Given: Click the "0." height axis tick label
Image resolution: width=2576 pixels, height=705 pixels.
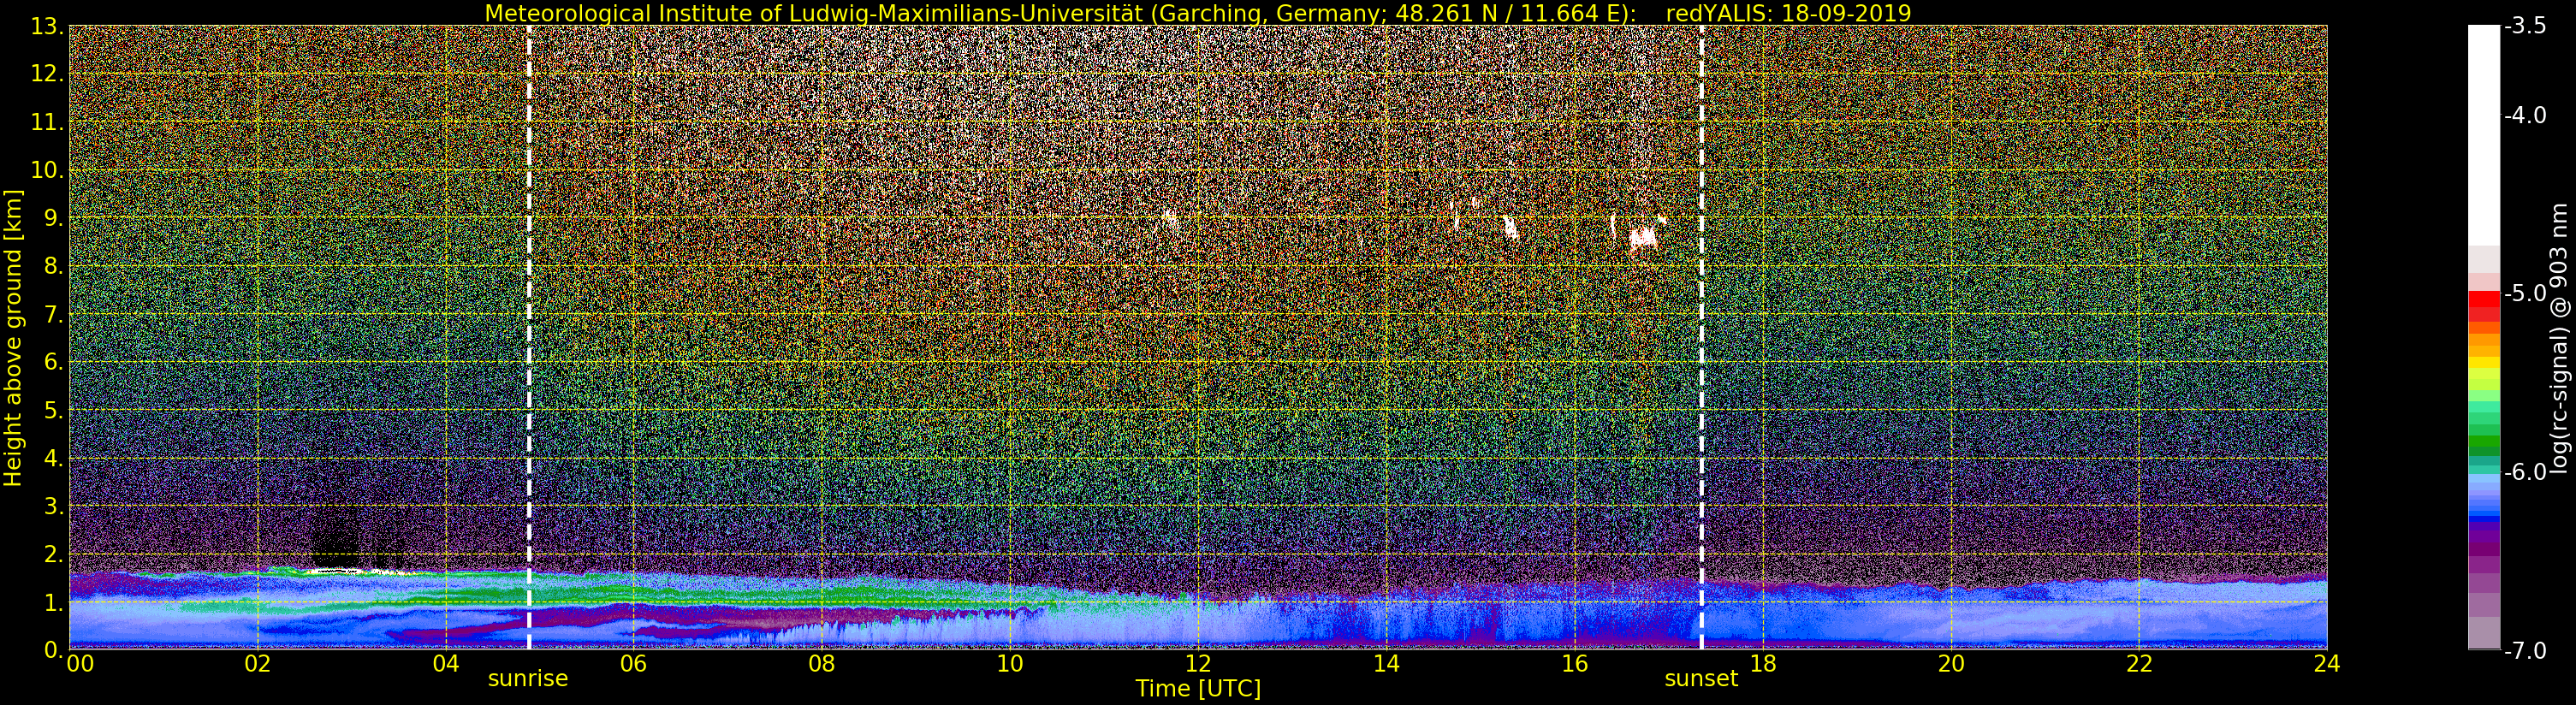Looking at the screenshot, I should tap(53, 650).
